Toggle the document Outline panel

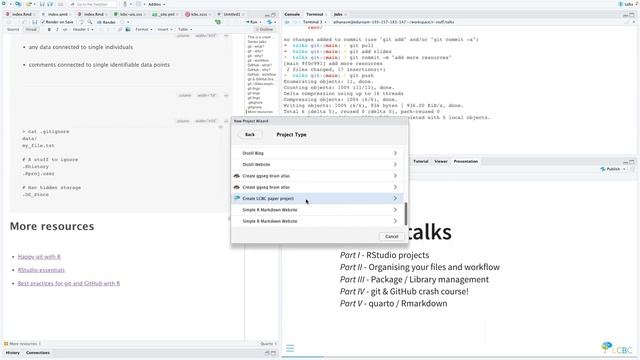264,29
